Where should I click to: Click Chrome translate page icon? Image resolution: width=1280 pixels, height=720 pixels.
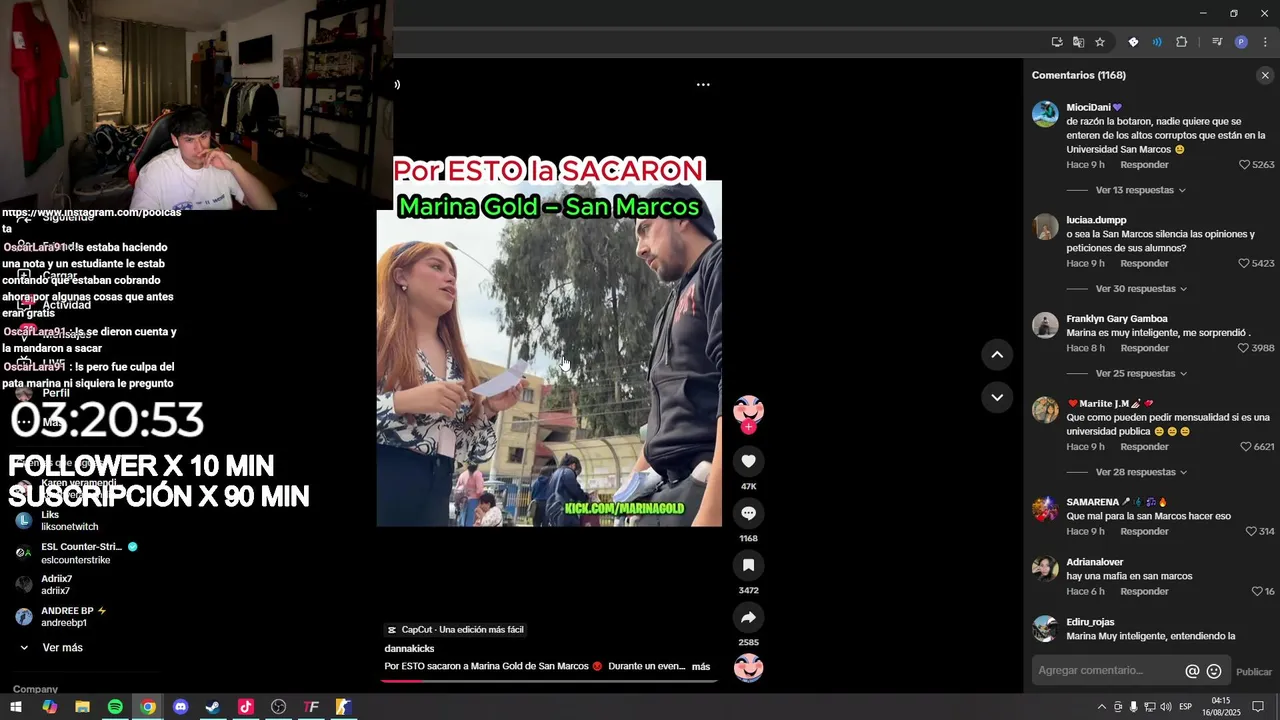pyautogui.click(x=1078, y=42)
